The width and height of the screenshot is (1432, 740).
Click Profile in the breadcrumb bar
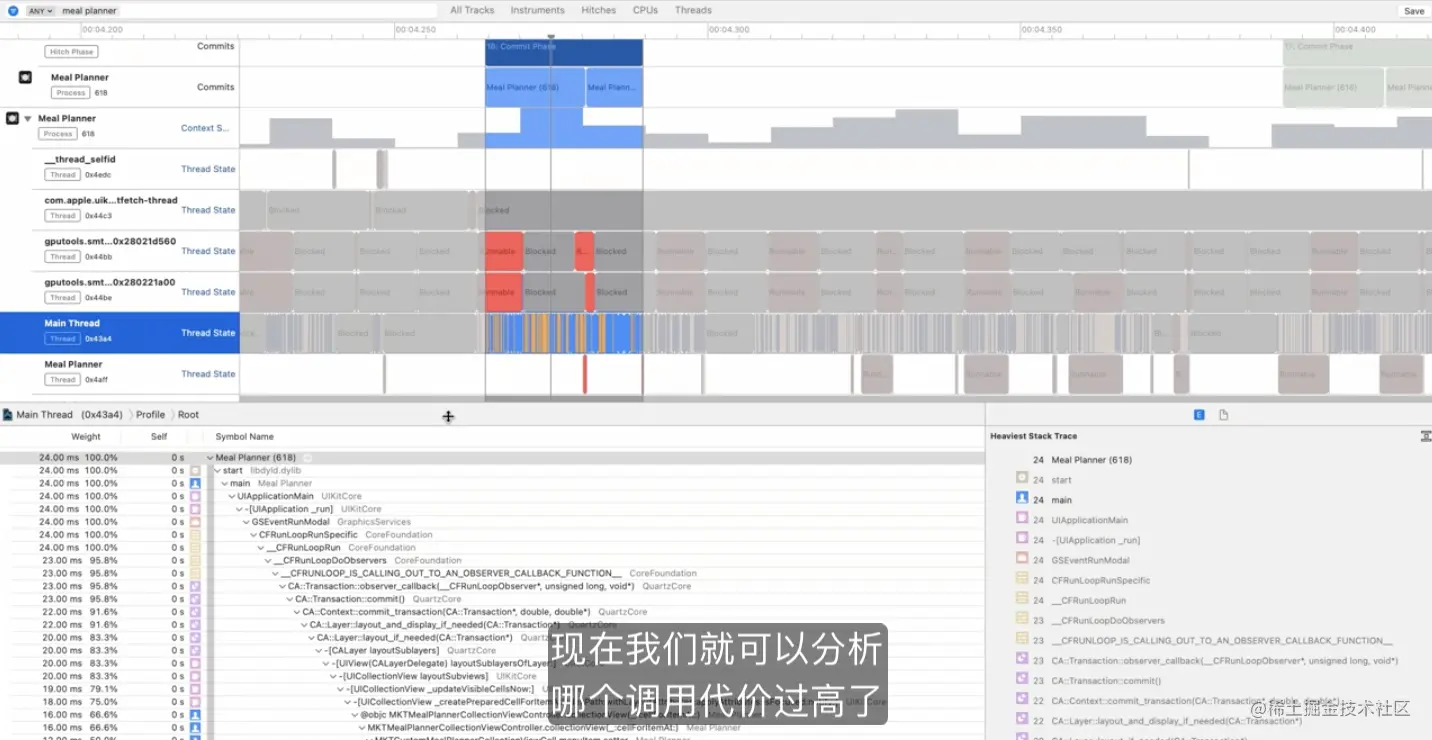coord(150,414)
